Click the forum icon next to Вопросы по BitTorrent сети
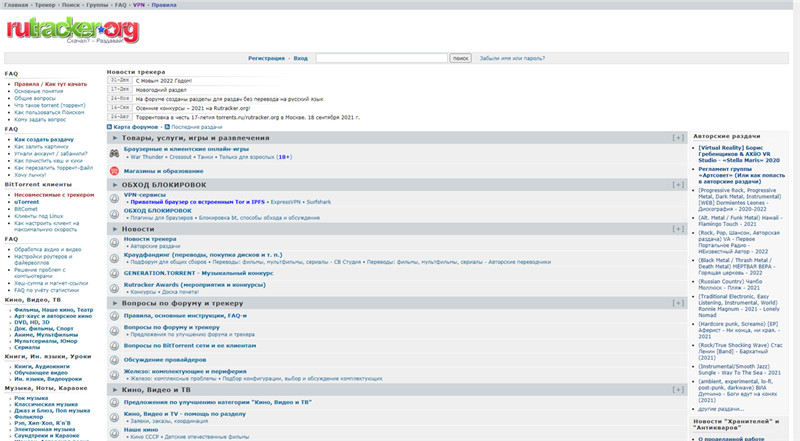The height and width of the screenshot is (441, 800). (115, 346)
